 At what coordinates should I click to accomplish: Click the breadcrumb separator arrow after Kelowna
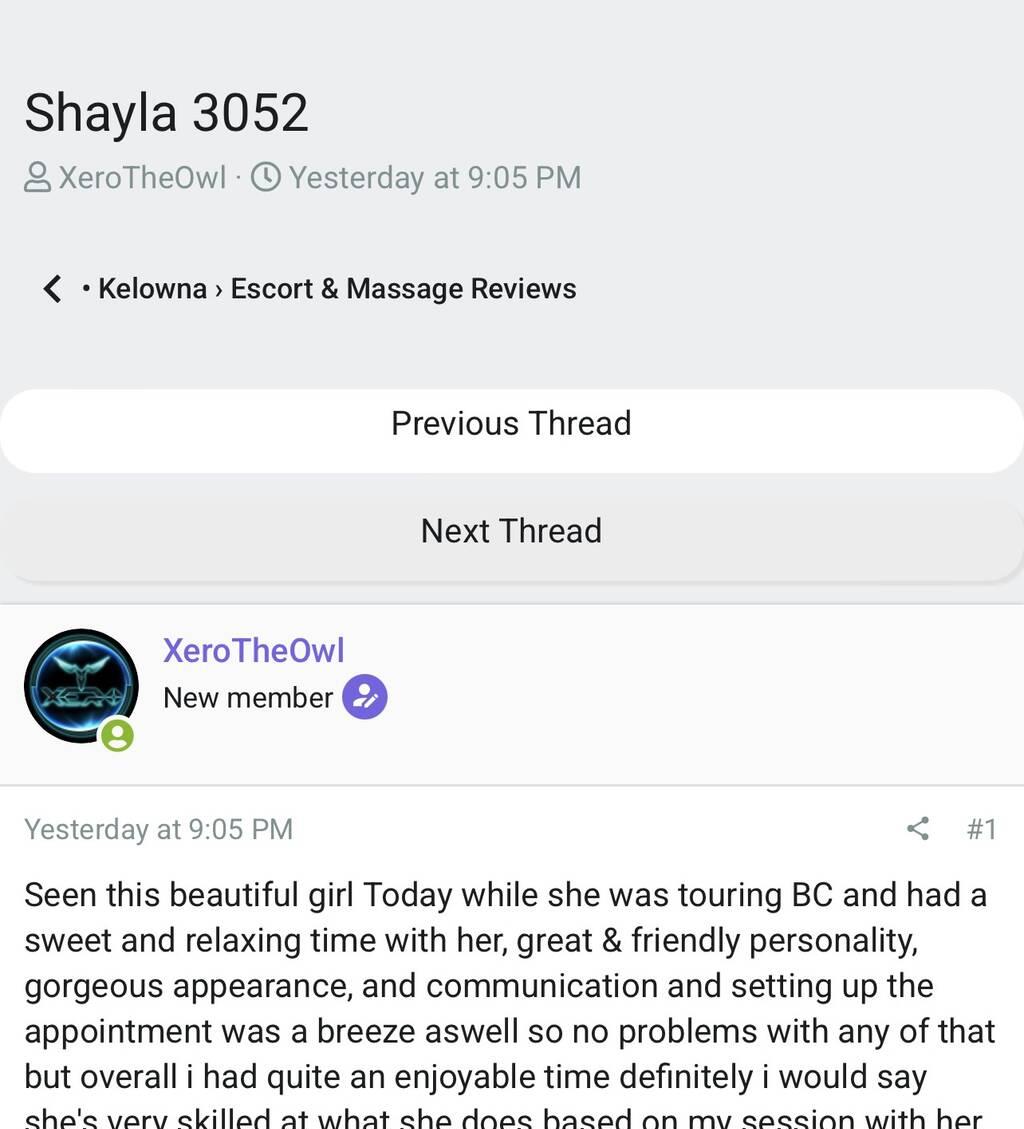[x=219, y=289]
